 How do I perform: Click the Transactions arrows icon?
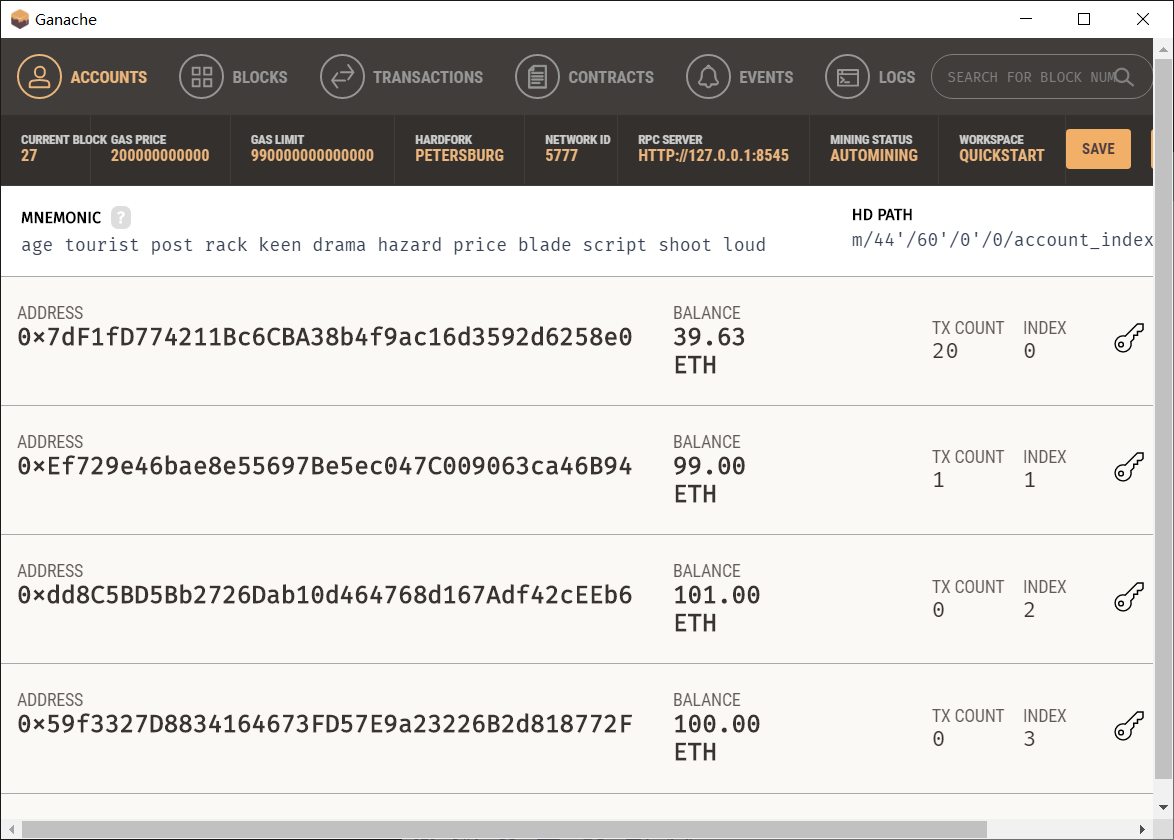click(x=342, y=77)
